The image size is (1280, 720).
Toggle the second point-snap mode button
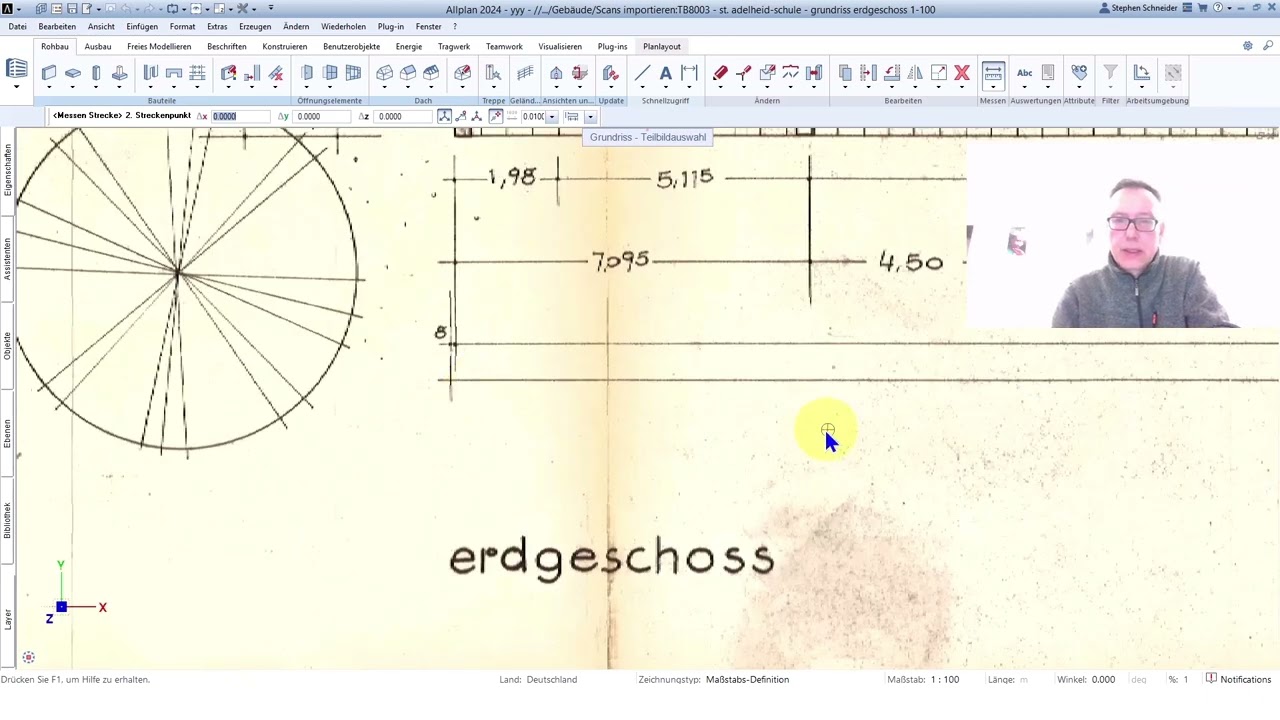pos(461,116)
